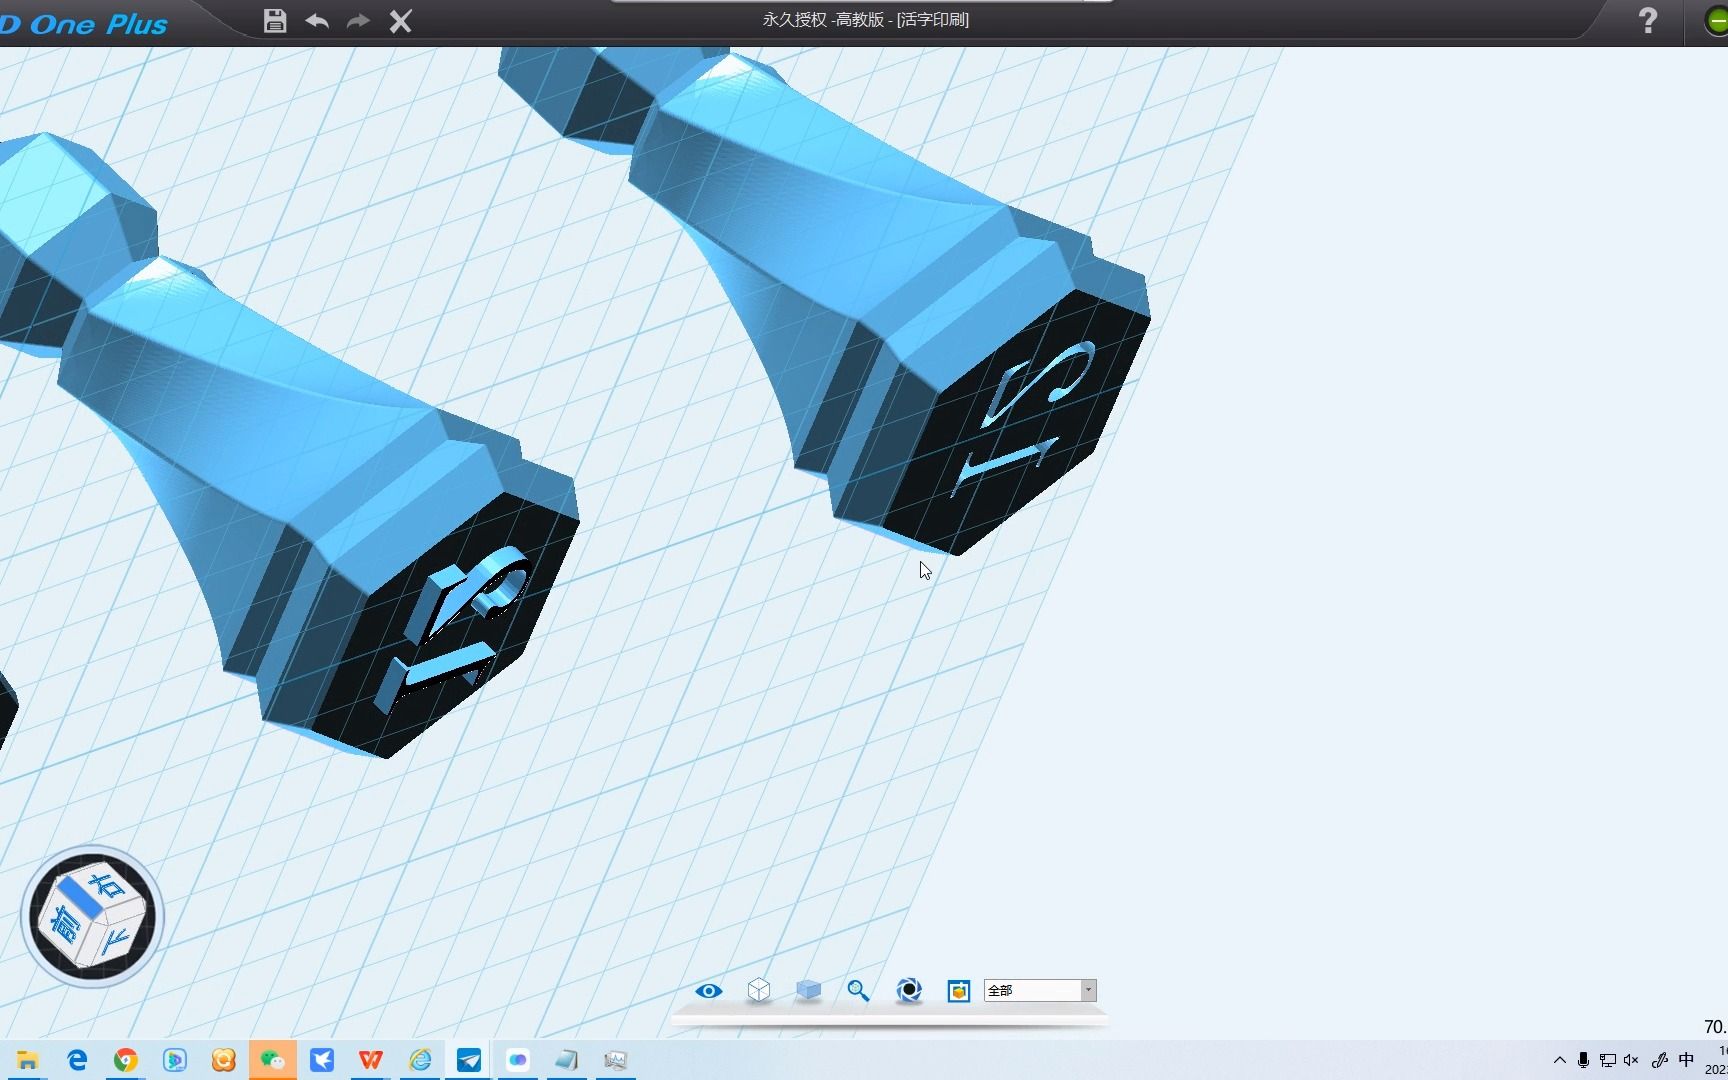Open WPS Office from taskbar
Image resolution: width=1728 pixels, height=1080 pixels.
pos(371,1060)
